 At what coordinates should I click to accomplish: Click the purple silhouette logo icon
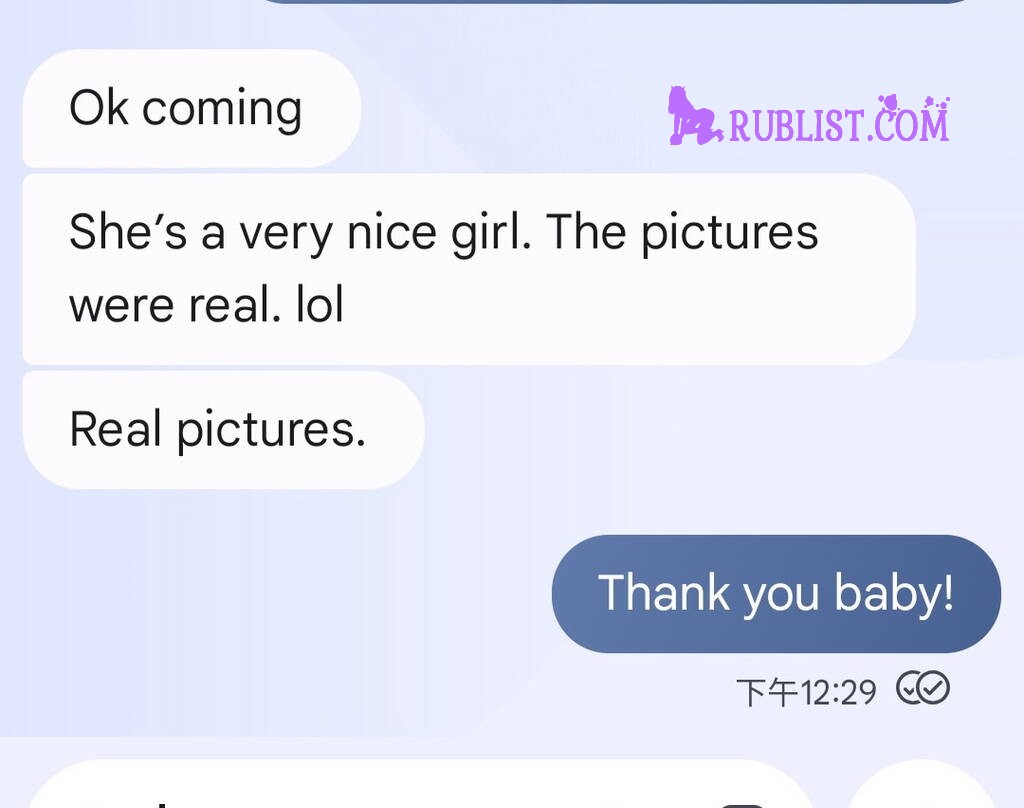point(695,116)
